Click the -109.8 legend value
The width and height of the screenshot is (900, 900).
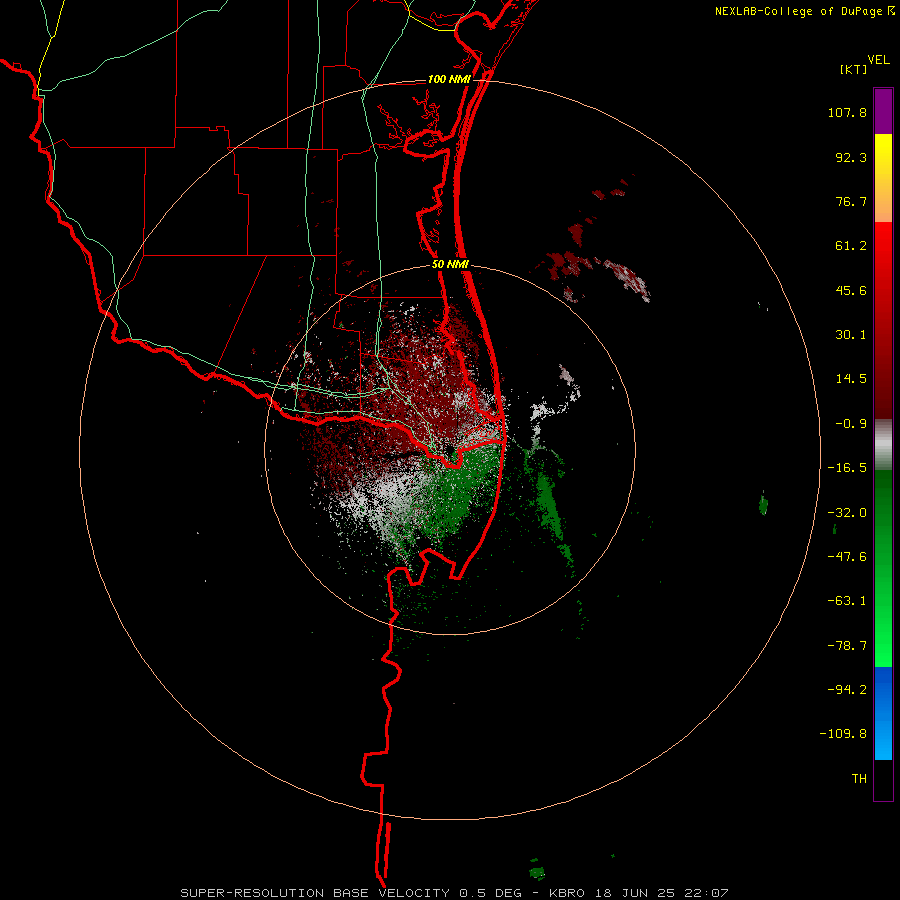[843, 734]
